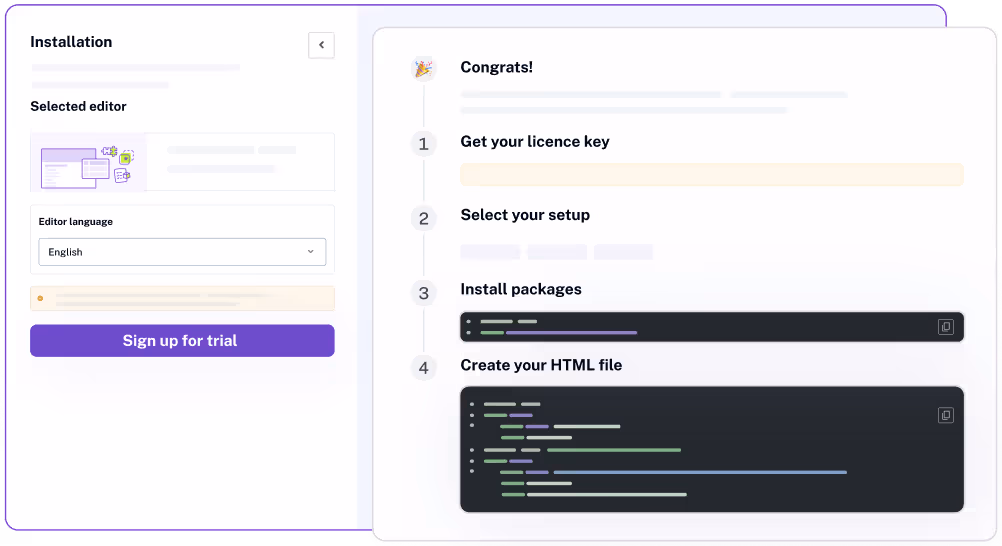The width and height of the screenshot is (1002, 546).
Task: Select the step 1 number circle
Action: click(423, 144)
